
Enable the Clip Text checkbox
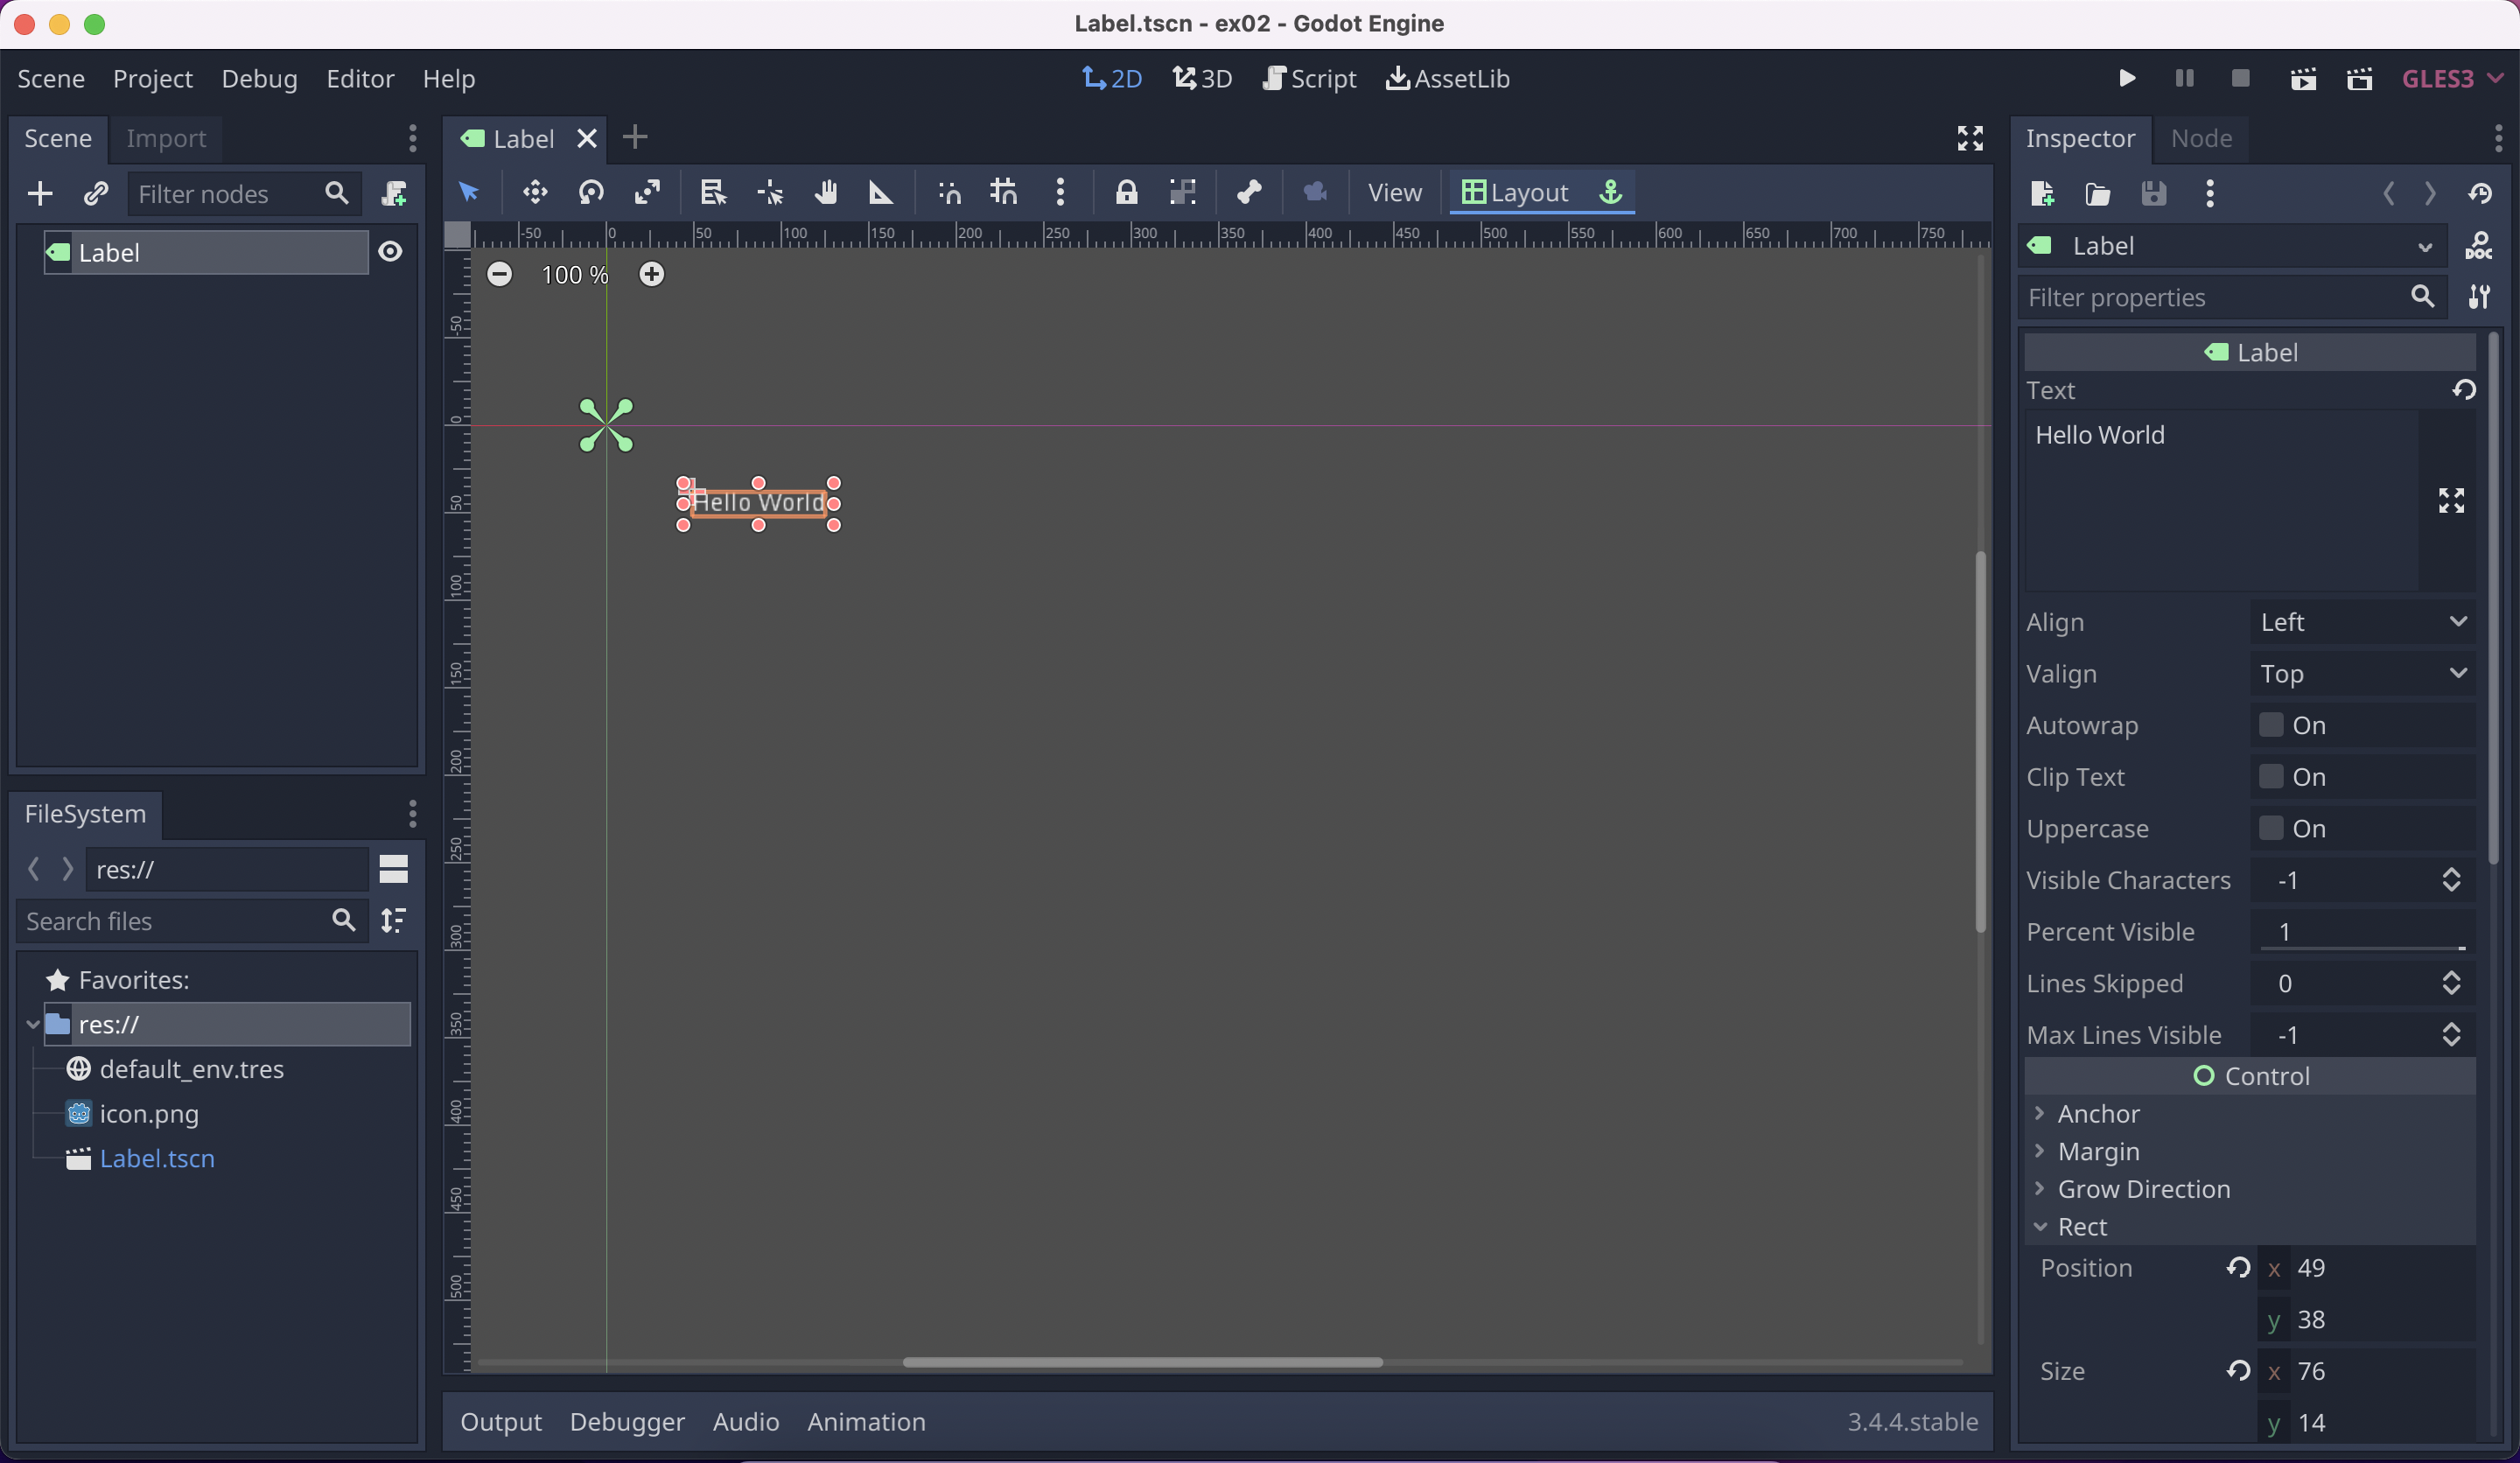click(x=2271, y=777)
